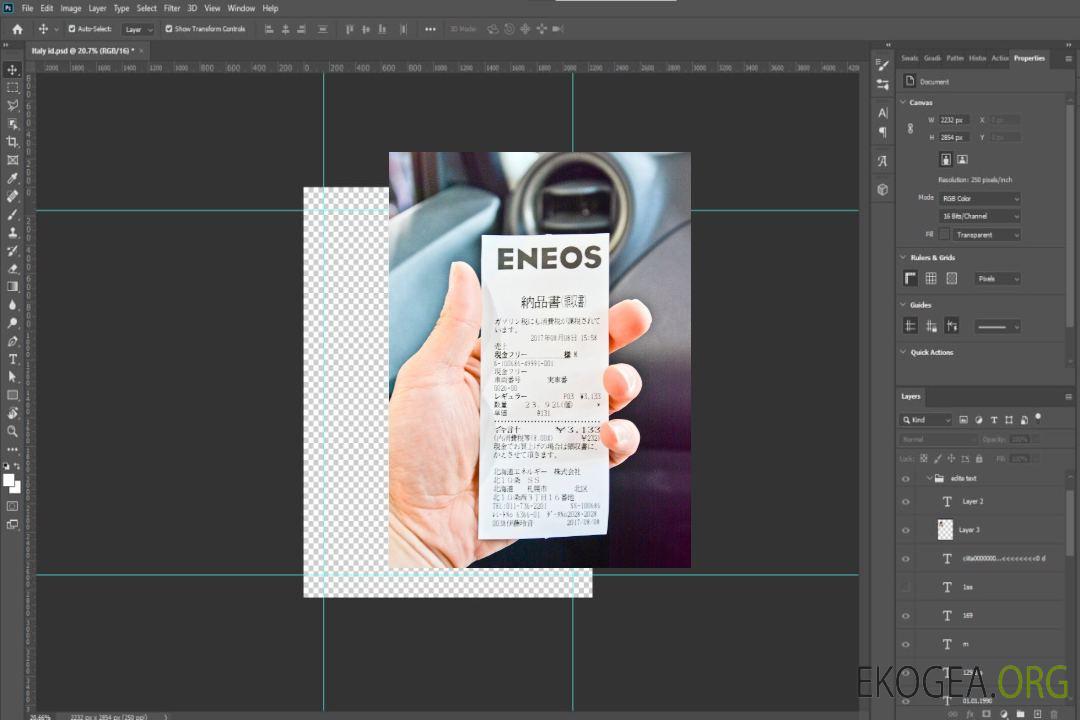Select the Eyedropper tool

click(12, 178)
